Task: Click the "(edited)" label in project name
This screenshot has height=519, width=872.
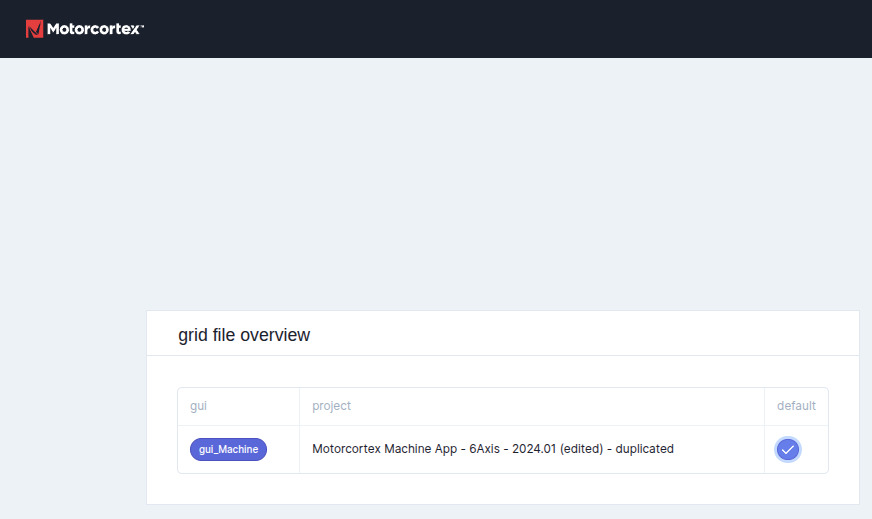Action: (581, 449)
